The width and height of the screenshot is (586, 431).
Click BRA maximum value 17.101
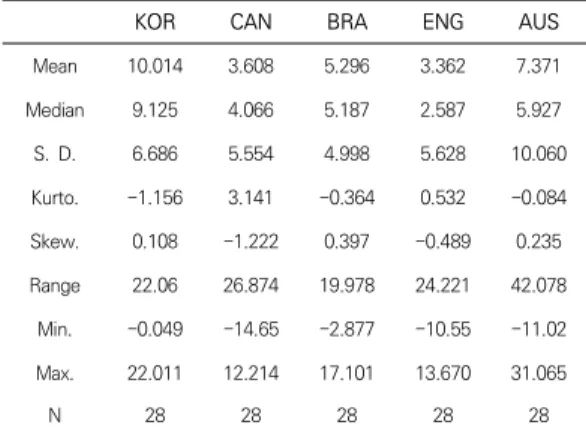[346, 373]
